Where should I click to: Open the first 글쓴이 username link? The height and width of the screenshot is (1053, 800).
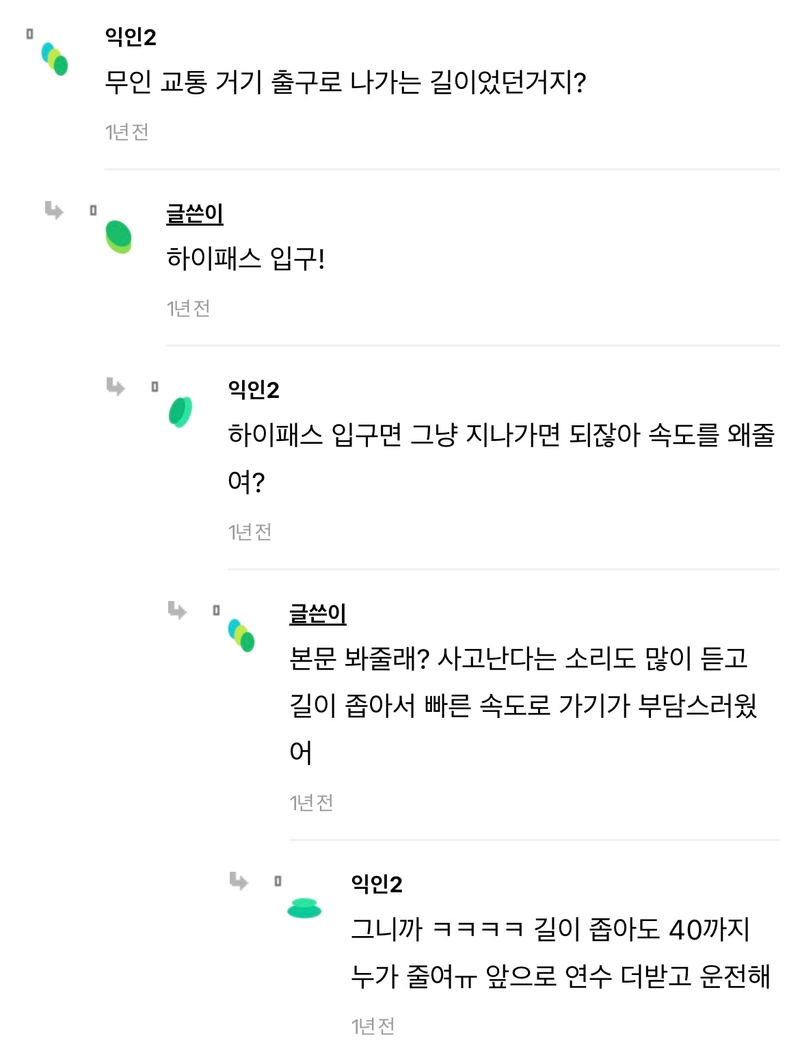click(195, 214)
